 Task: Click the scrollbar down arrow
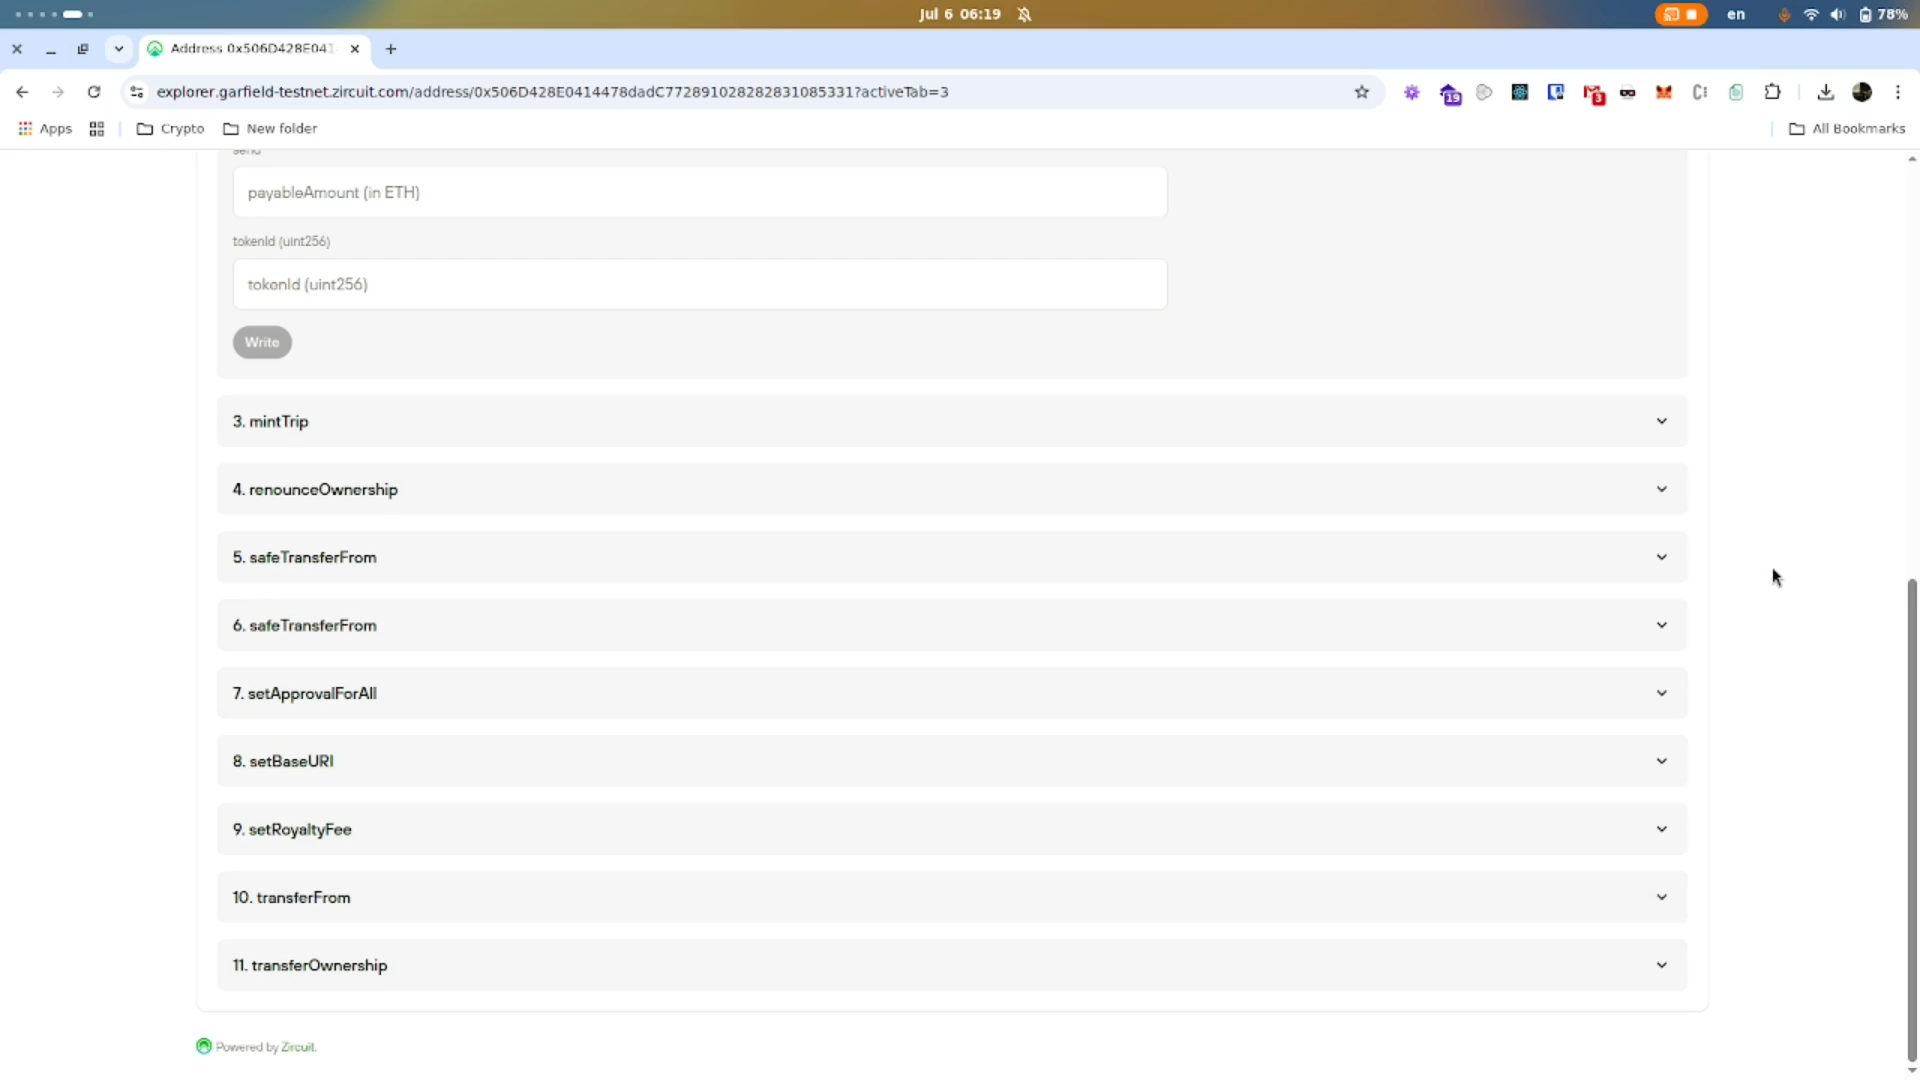pyautogui.click(x=1912, y=1071)
